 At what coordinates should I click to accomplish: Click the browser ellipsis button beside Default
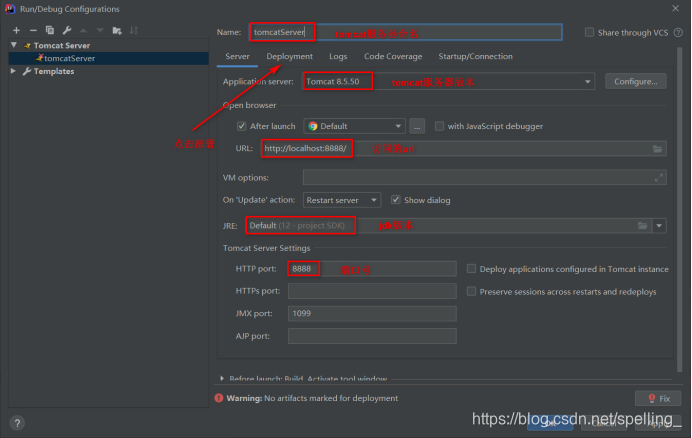coord(417,126)
